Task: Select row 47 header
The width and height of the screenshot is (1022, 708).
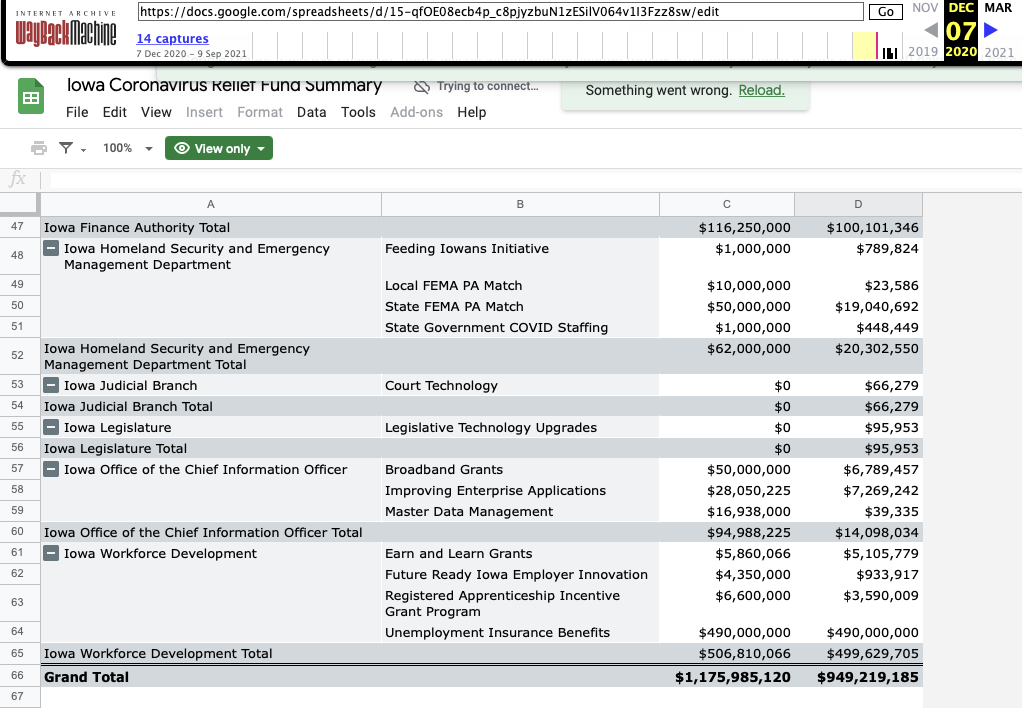Action: (x=18, y=226)
